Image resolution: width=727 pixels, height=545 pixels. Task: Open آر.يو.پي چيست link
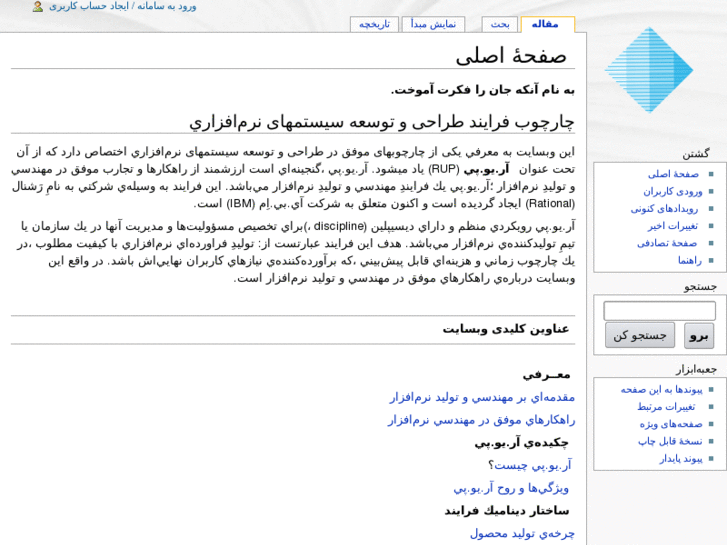pos(533,465)
